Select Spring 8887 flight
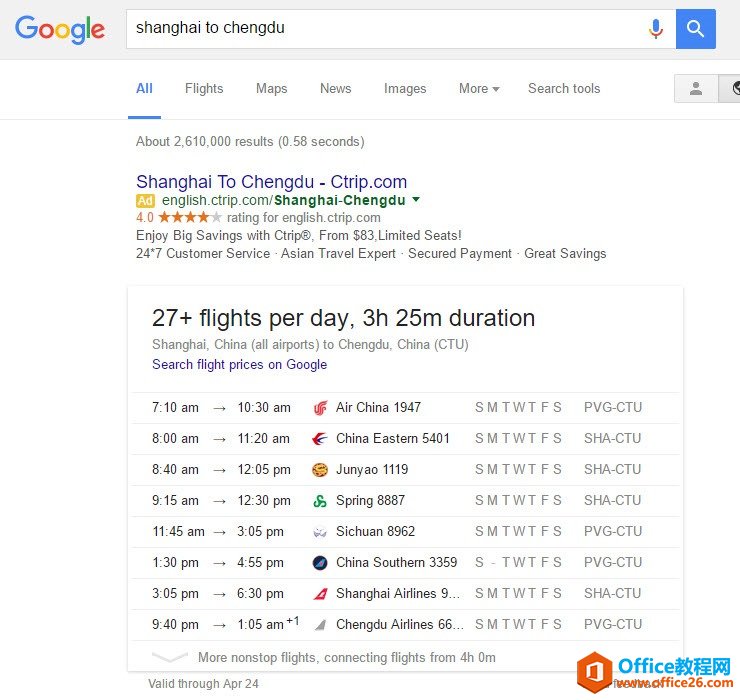740x700 pixels. pyautogui.click(x=370, y=500)
